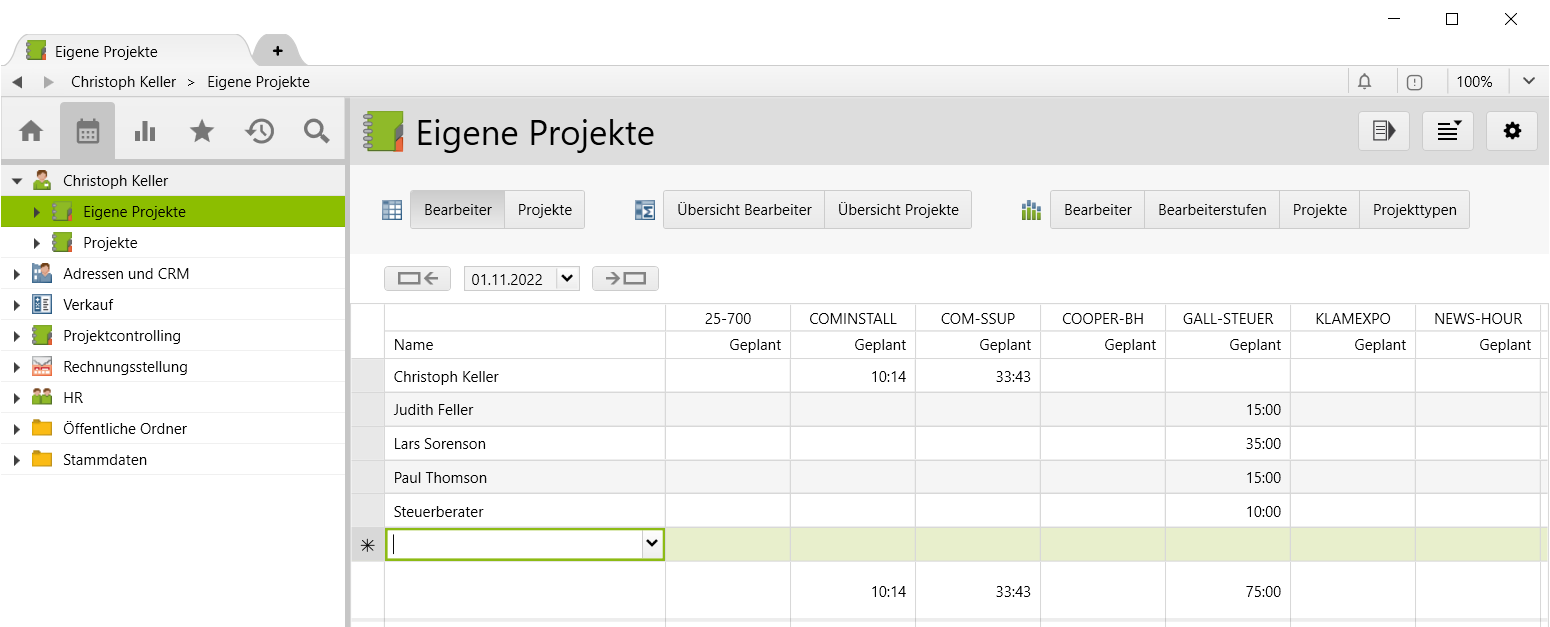
Task: Show favorites via star icon
Action: coord(202,131)
